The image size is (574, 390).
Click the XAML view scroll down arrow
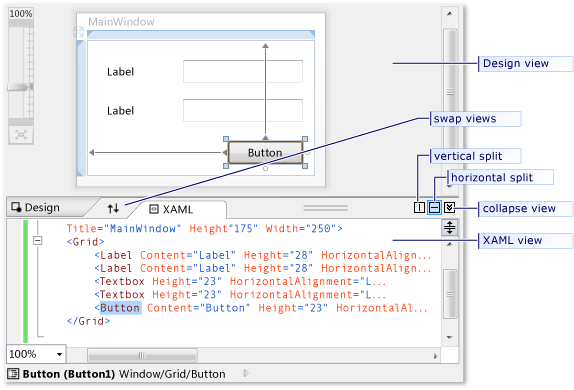(450, 337)
